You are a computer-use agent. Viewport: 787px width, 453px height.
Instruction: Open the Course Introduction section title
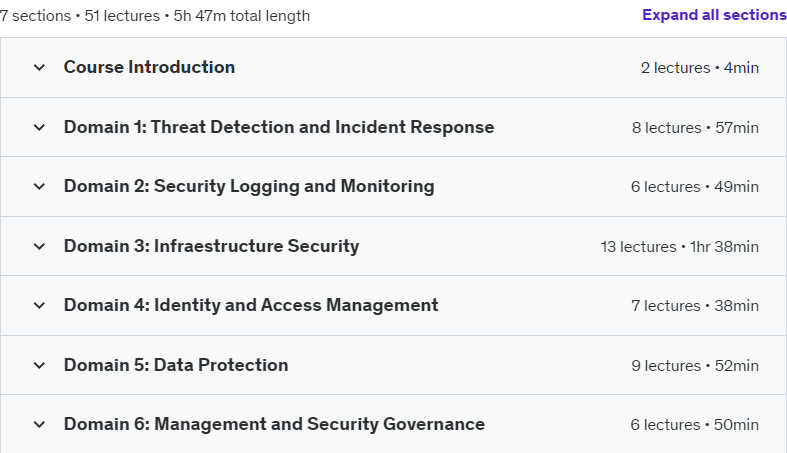click(x=149, y=67)
